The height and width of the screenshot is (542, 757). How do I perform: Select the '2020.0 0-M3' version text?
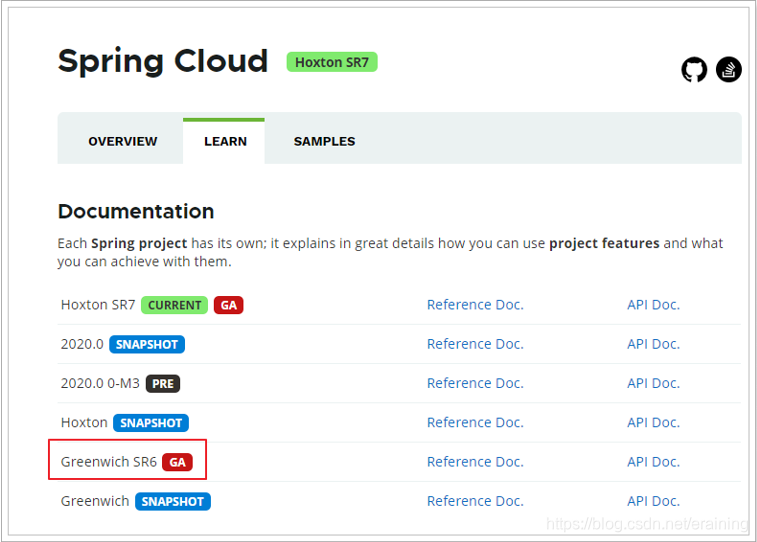coord(100,383)
